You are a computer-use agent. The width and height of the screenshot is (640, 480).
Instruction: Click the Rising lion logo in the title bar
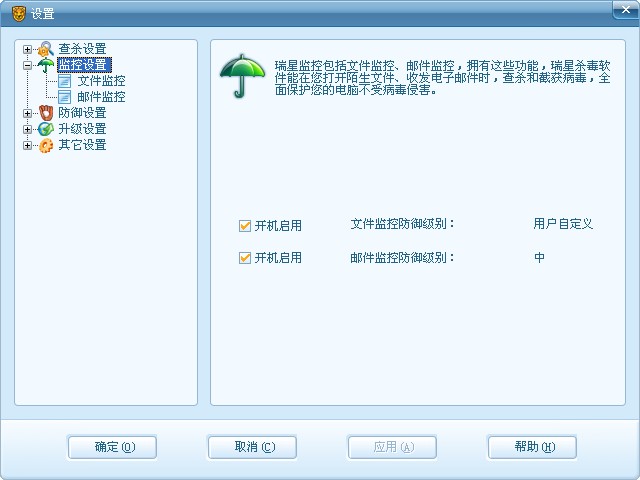click(19, 14)
